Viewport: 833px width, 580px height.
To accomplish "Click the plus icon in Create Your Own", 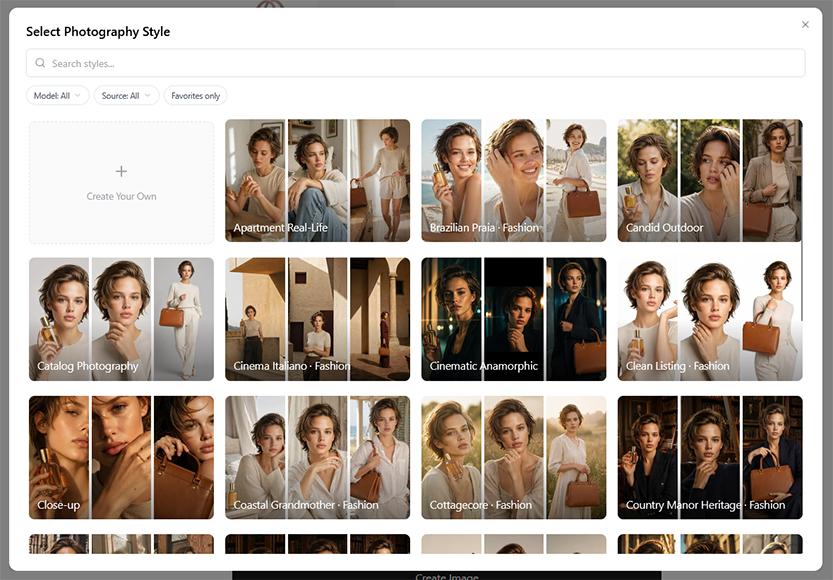I will coord(121,171).
